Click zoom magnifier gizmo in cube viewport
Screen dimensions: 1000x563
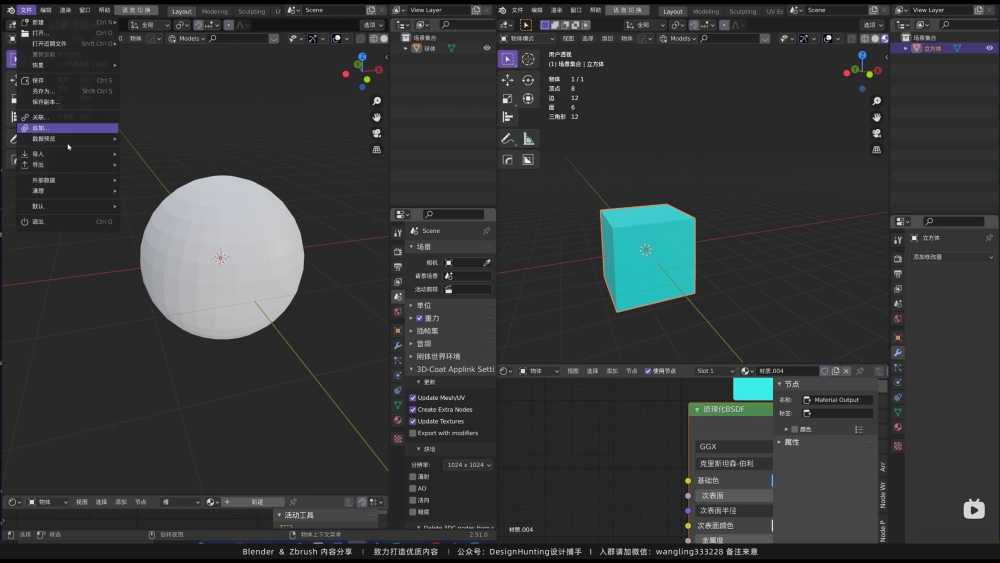(877, 101)
